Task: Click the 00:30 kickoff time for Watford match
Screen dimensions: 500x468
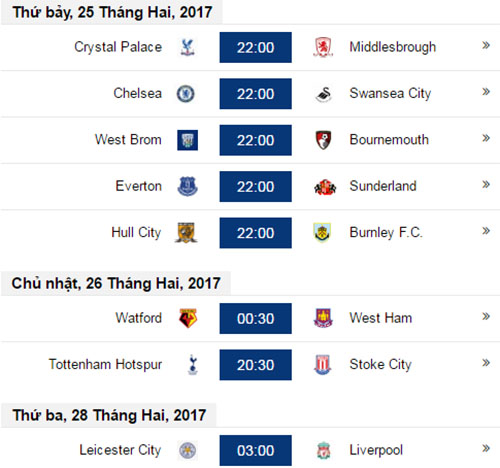Action: (x=255, y=318)
